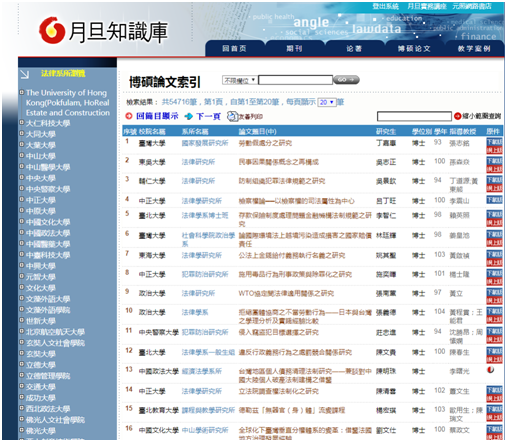Expand the 中國文化大學 tree node
This screenshot has height=442, width=507.
pos(22,222)
